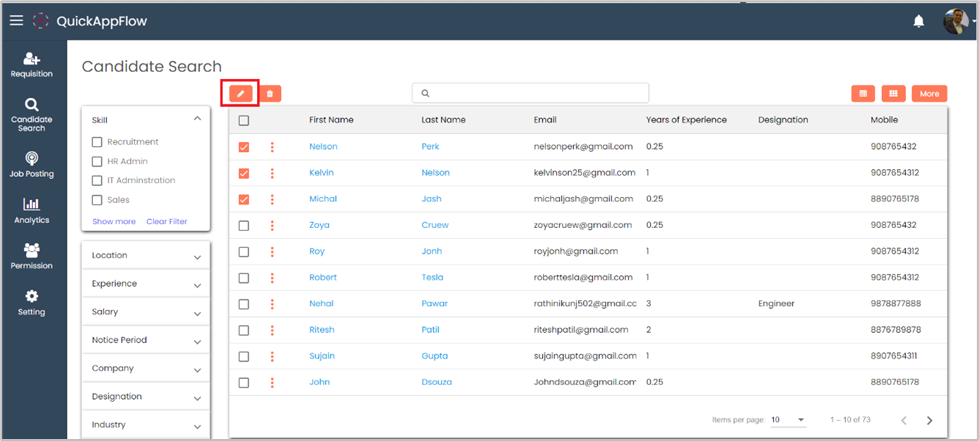The height and width of the screenshot is (441, 979).
Task: Tick the select-all header checkbox
Action: [x=244, y=120]
